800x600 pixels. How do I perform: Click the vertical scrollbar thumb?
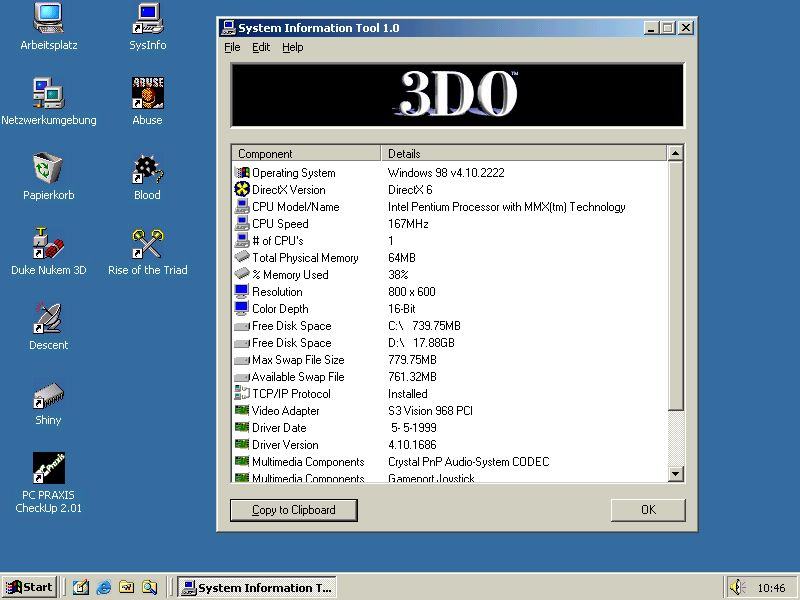(x=676, y=286)
